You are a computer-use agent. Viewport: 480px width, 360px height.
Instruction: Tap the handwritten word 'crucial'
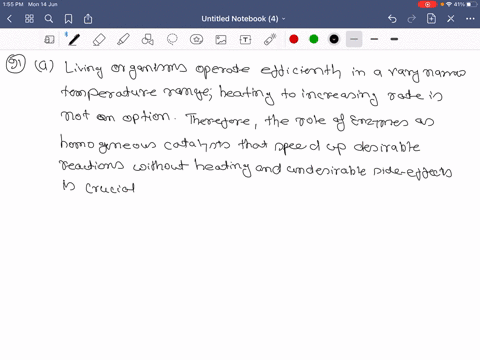110,188
